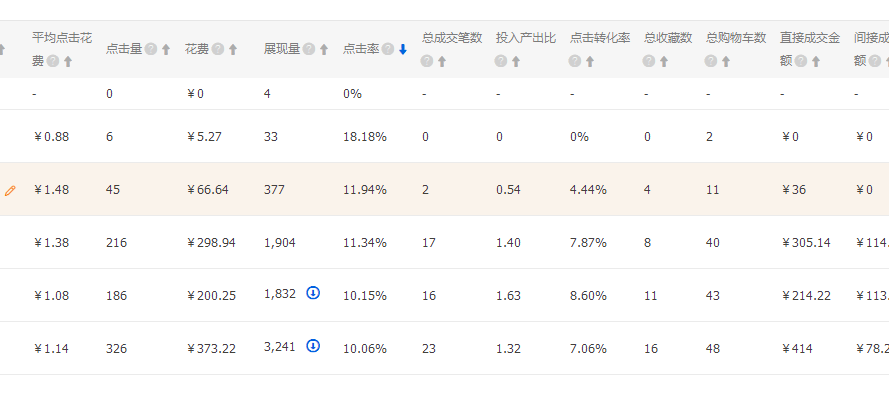
Task: Sort by 花费 using its arrow
Action: click(233, 49)
